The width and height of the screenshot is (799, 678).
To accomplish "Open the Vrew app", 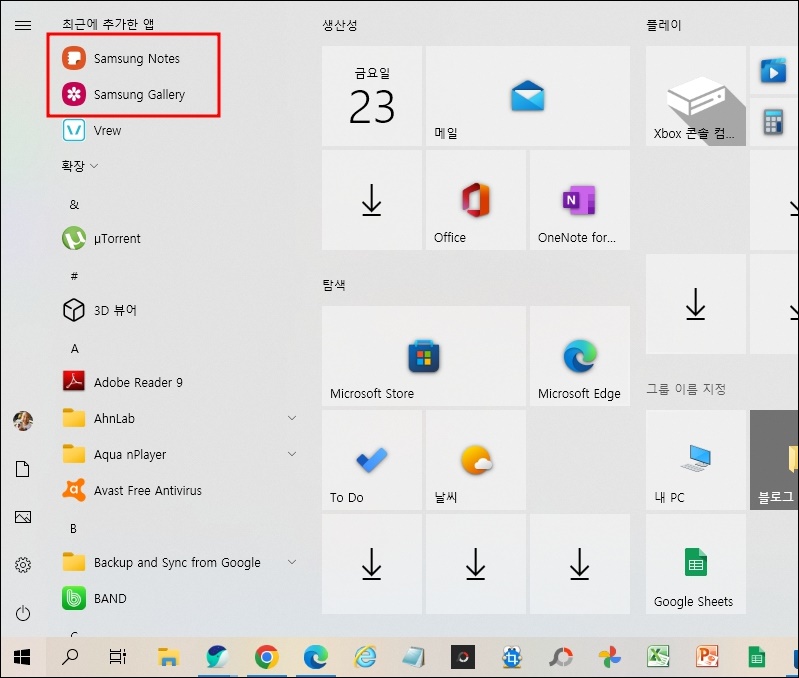I will point(92,130).
